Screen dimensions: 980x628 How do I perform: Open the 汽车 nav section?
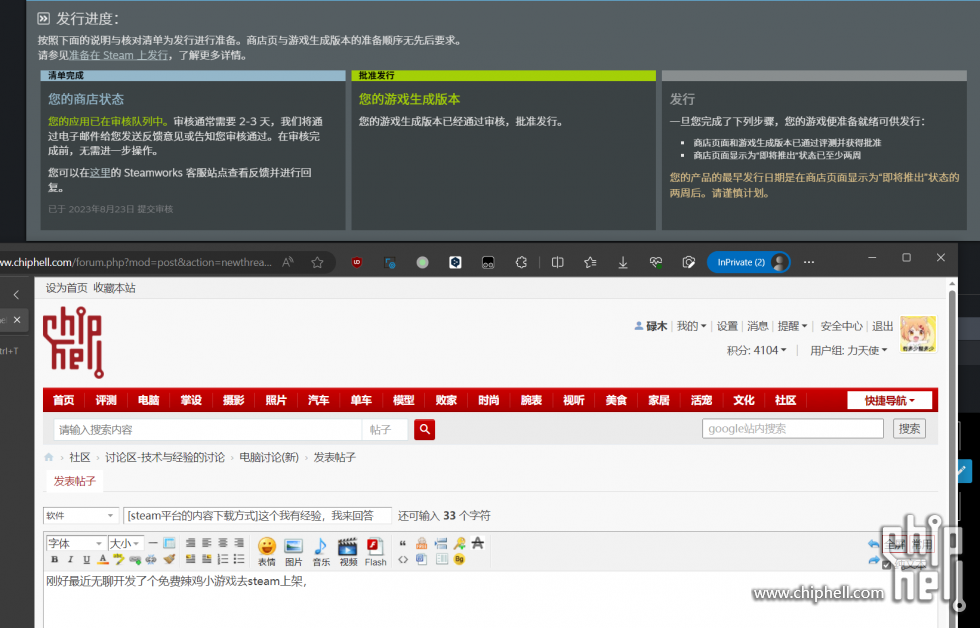tap(319, 401)
